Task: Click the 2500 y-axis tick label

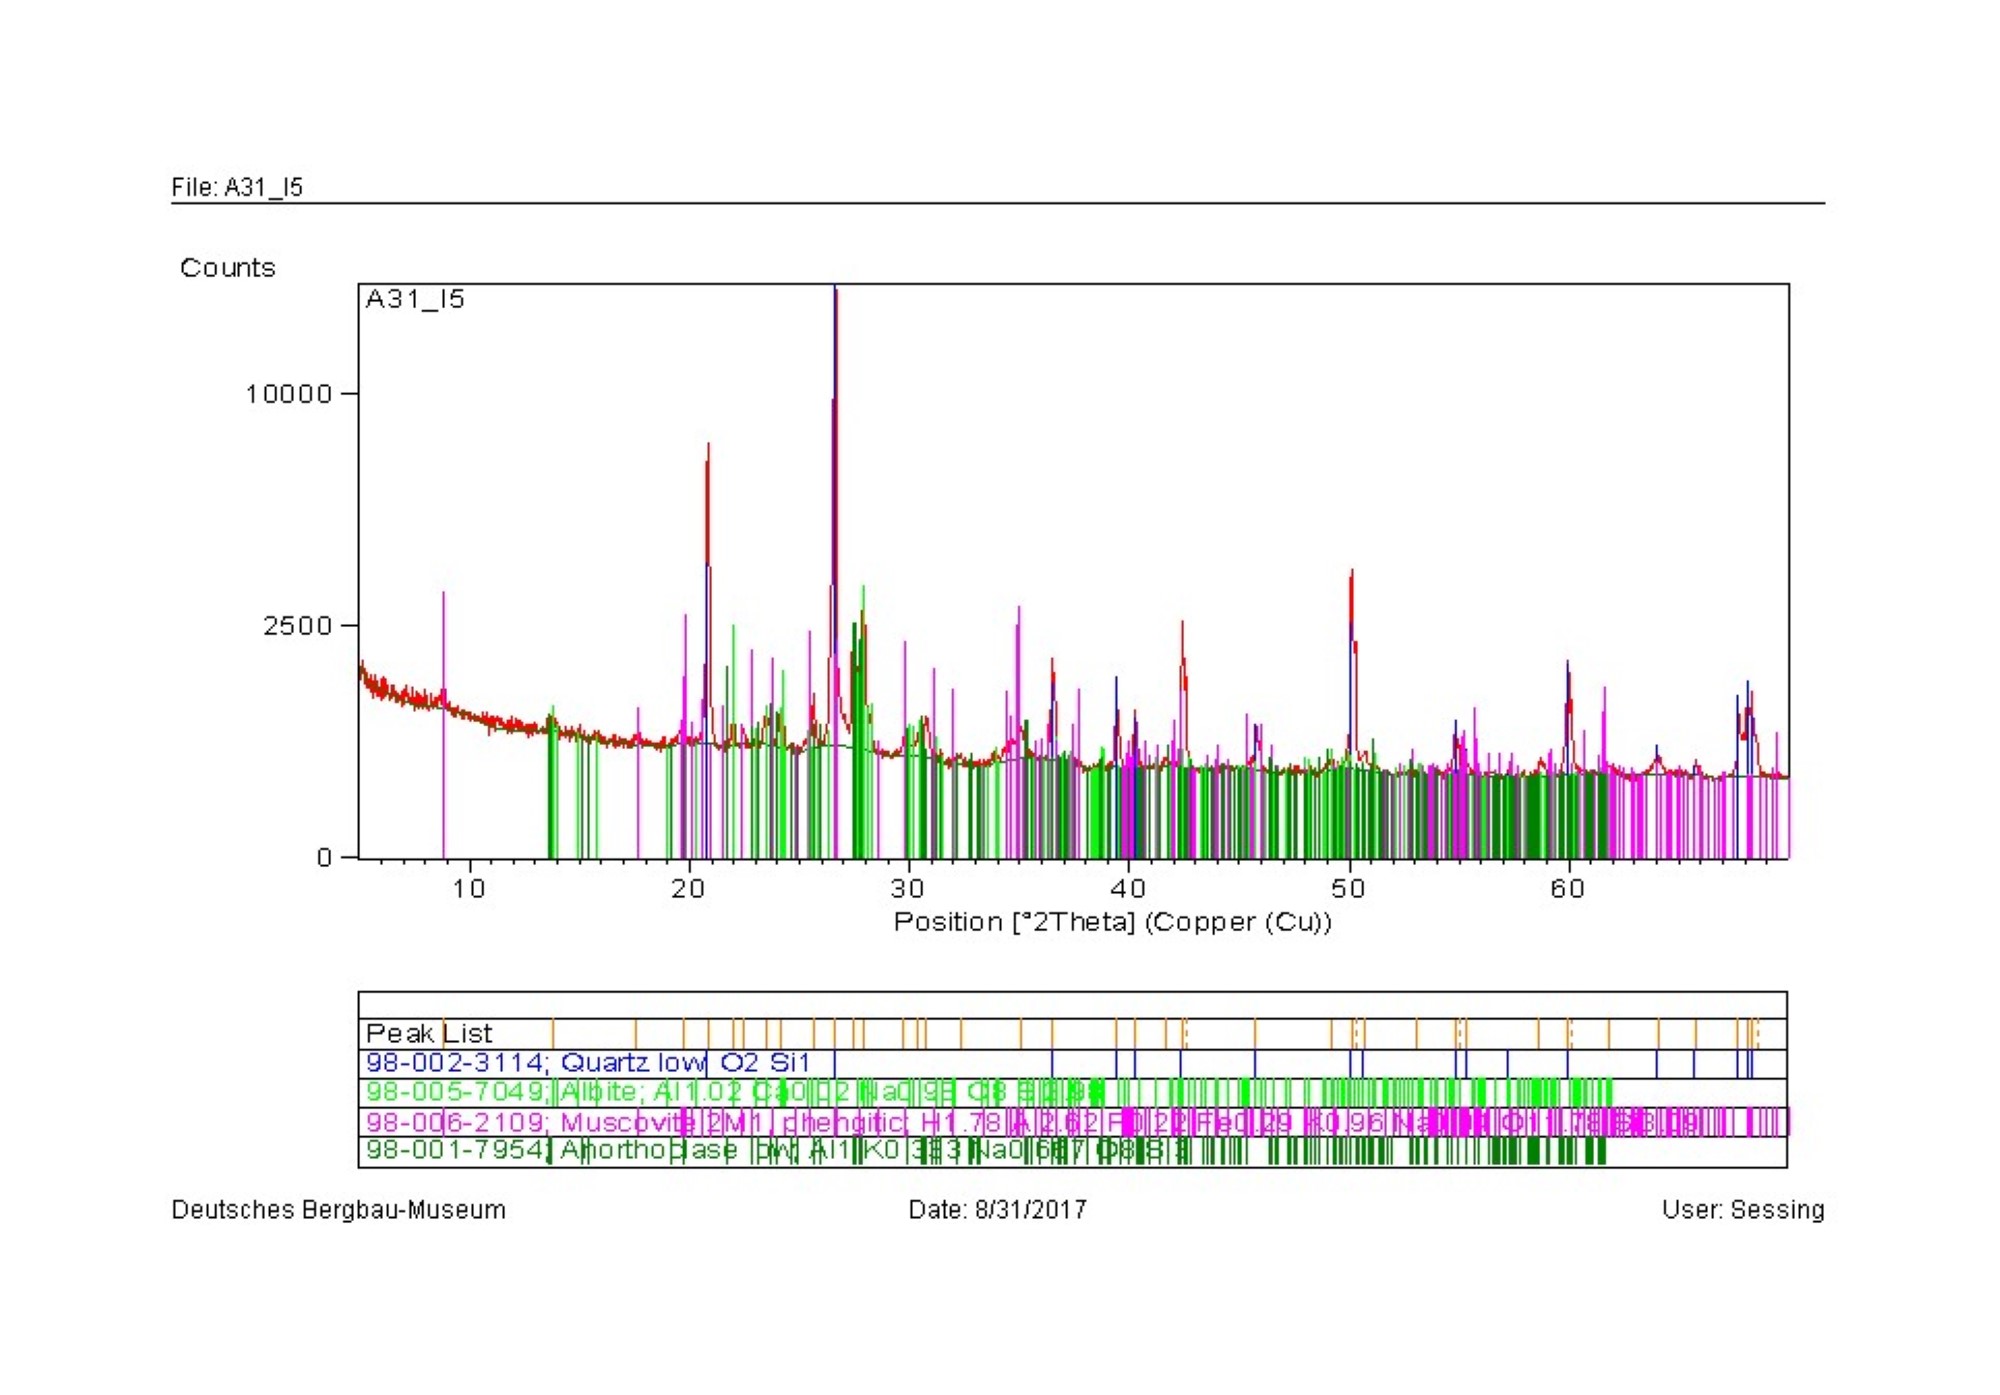Action: 296,626
